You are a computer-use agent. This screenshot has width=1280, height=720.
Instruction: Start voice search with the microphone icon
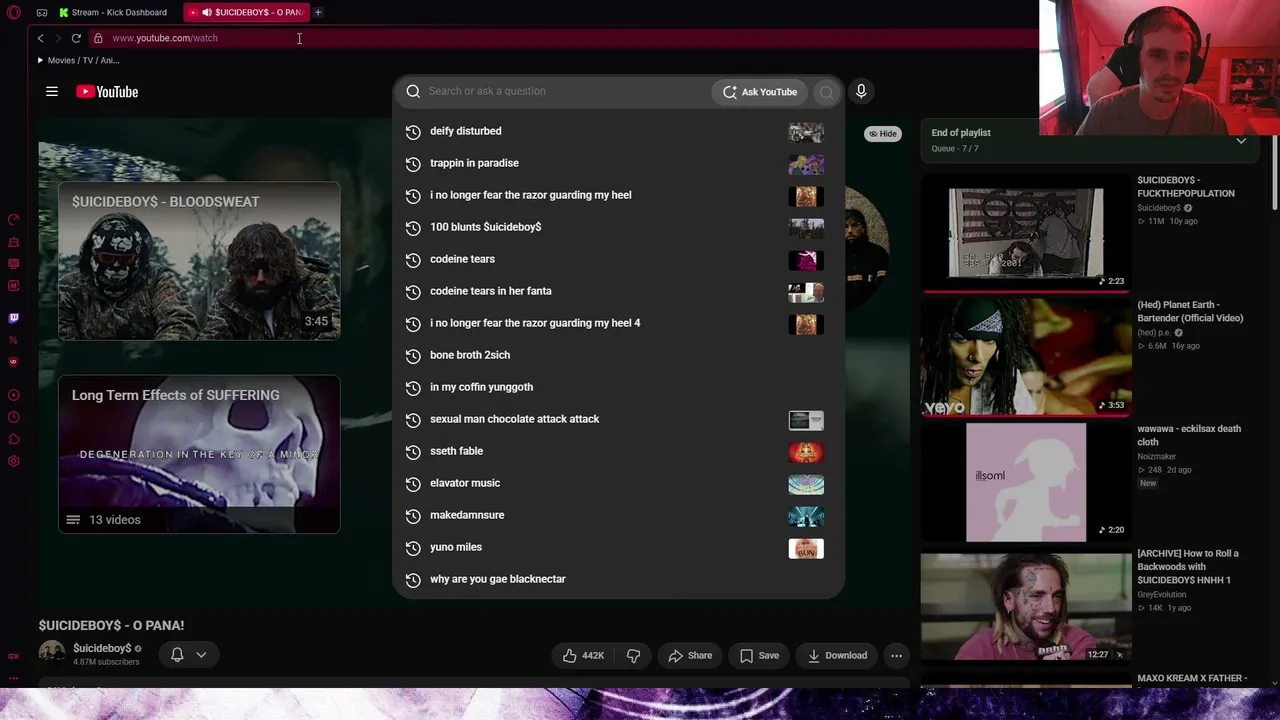(861, 91)
